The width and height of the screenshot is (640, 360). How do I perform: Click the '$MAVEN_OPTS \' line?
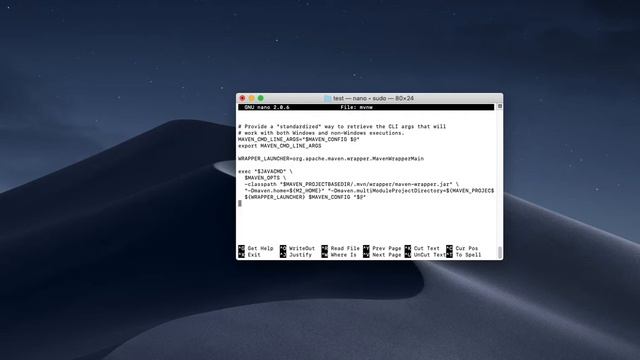coord(265,178)
